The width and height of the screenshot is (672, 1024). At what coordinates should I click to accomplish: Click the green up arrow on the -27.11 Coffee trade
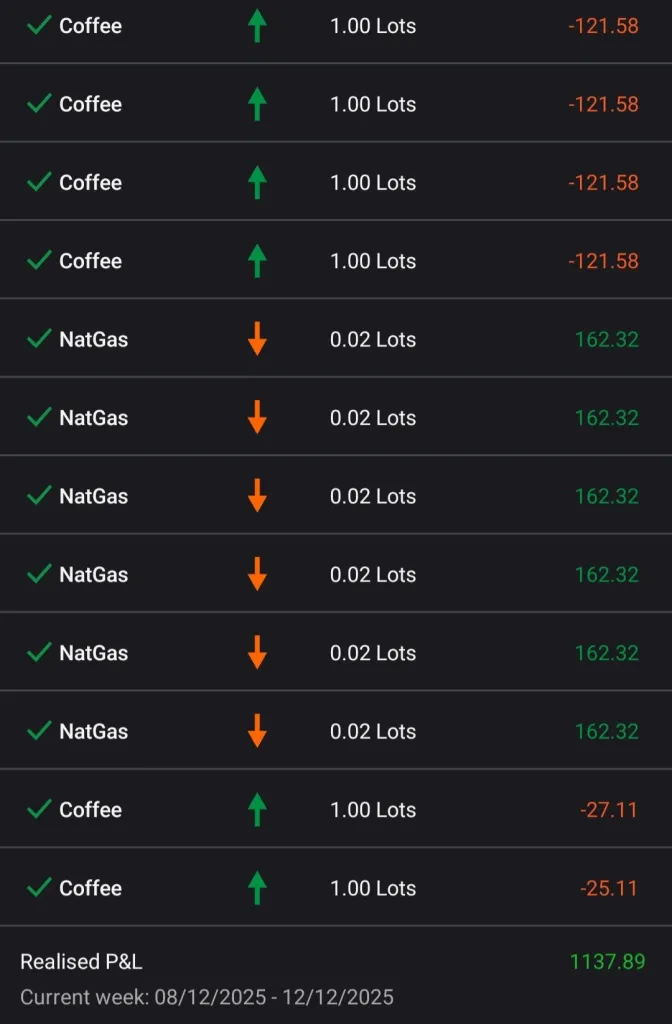257,809
